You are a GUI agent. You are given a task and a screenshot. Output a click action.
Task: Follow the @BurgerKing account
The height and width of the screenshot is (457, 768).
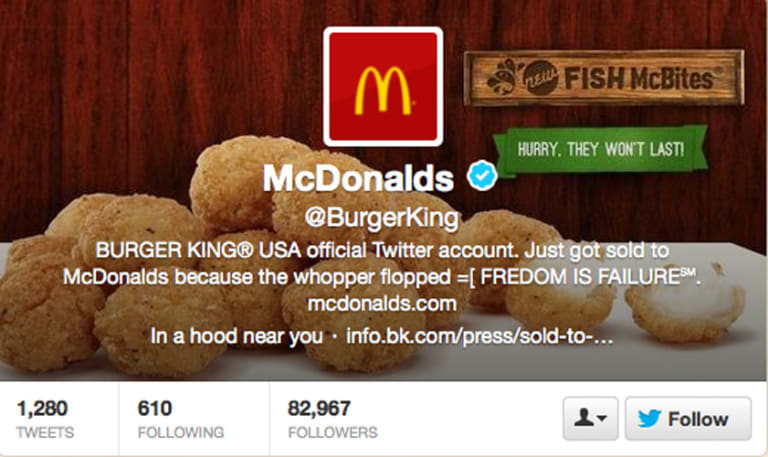click(688, 419)
